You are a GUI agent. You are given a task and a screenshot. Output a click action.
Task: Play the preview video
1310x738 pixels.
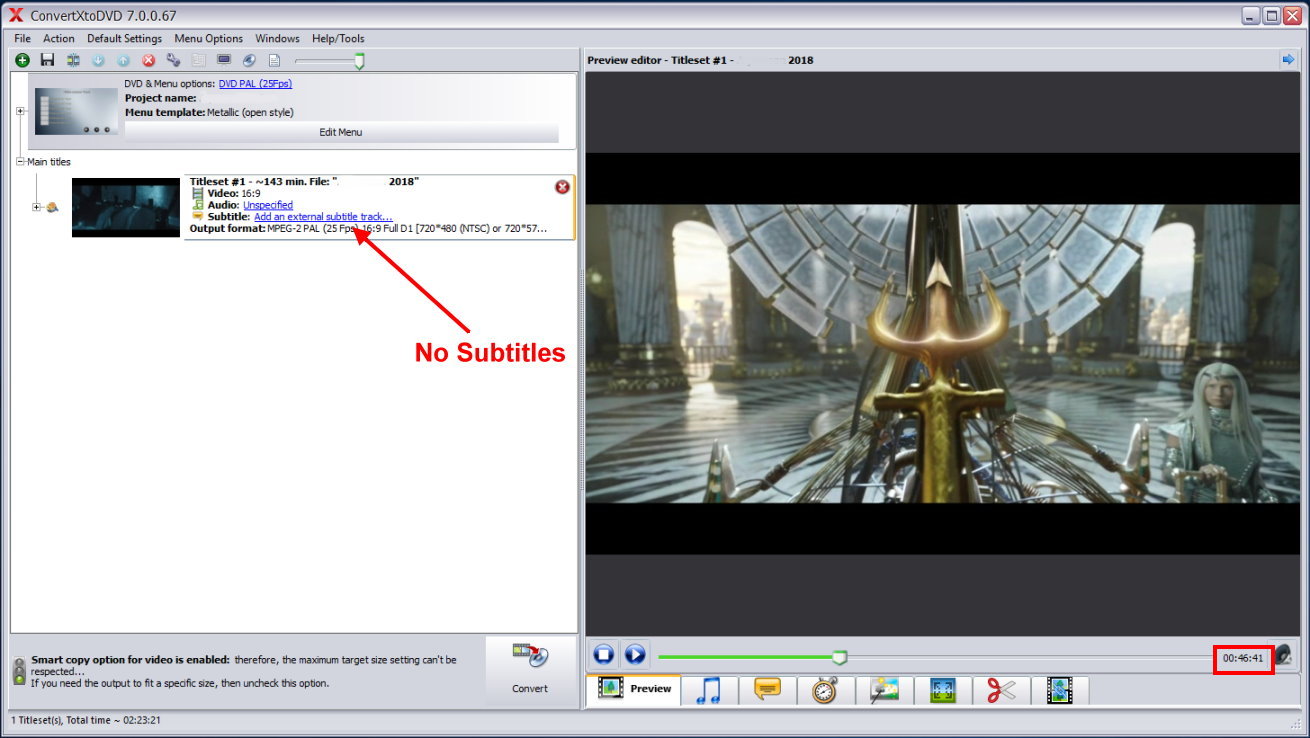[x=635, y=655]
